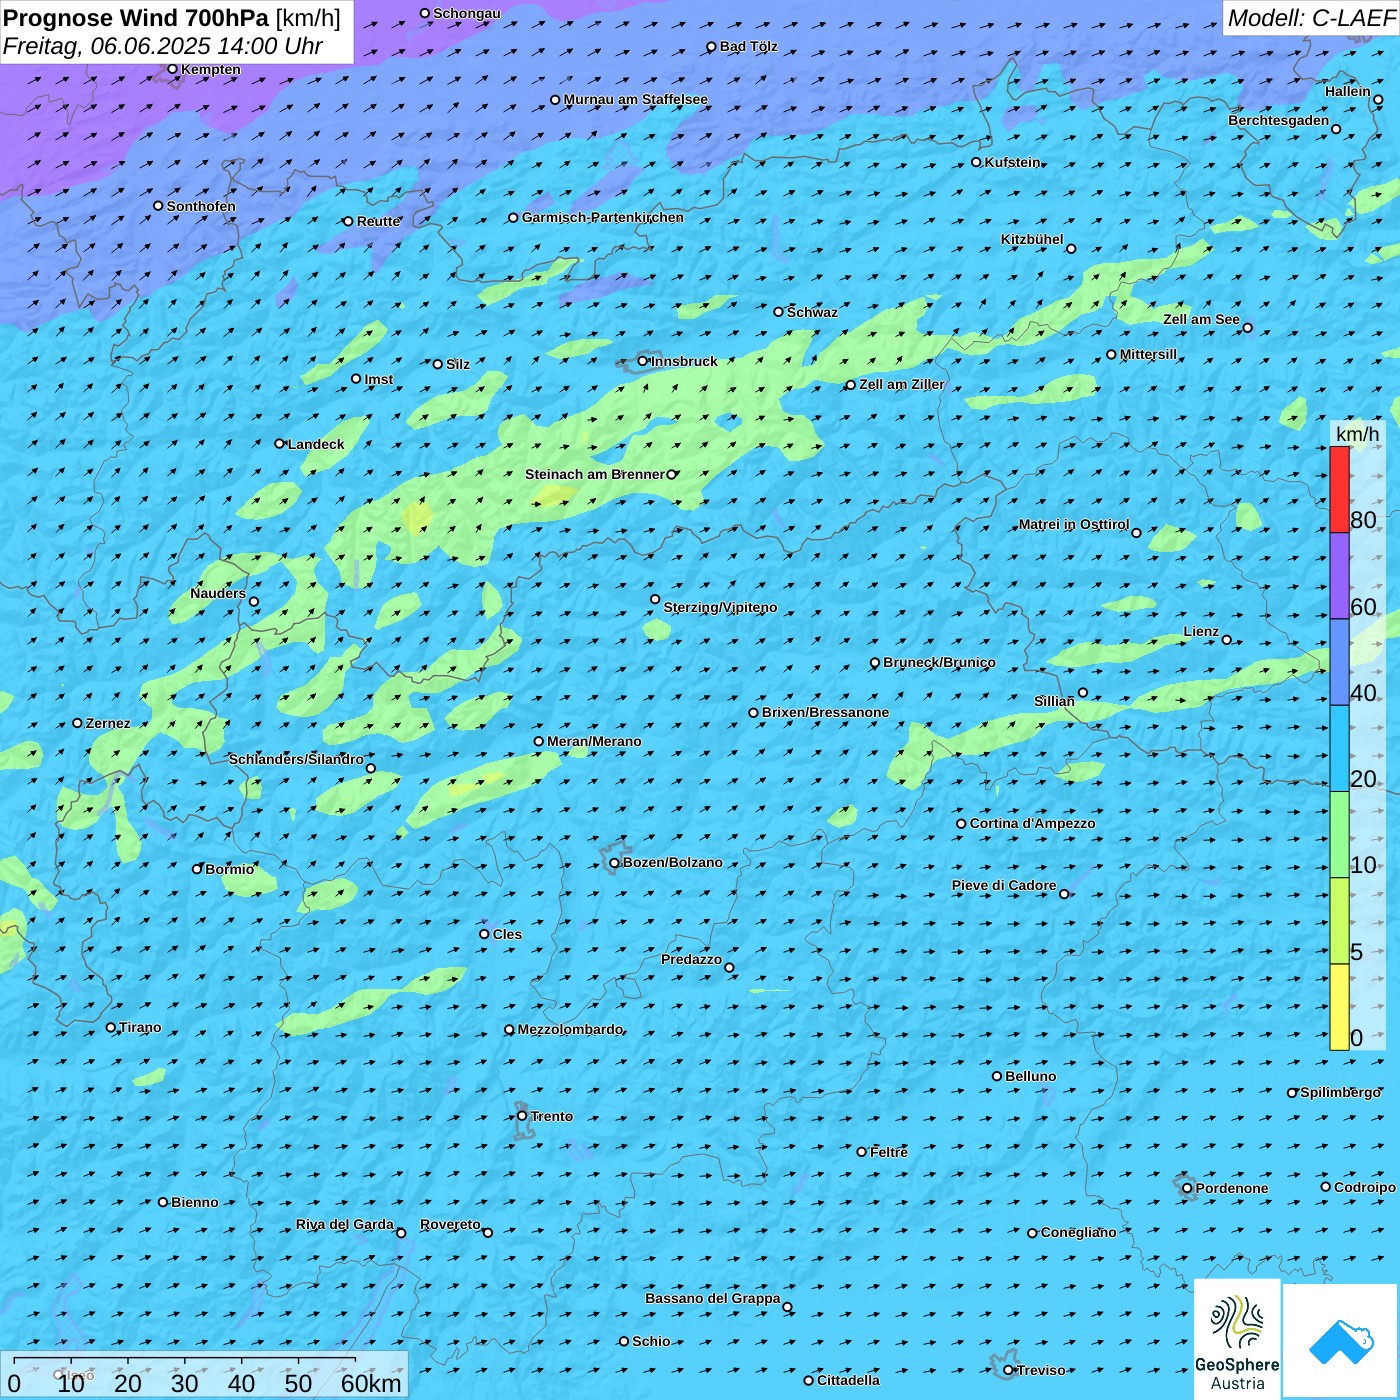Click the Sillian city label
Screen dimensions: 1400x1400
(1054, 701)
